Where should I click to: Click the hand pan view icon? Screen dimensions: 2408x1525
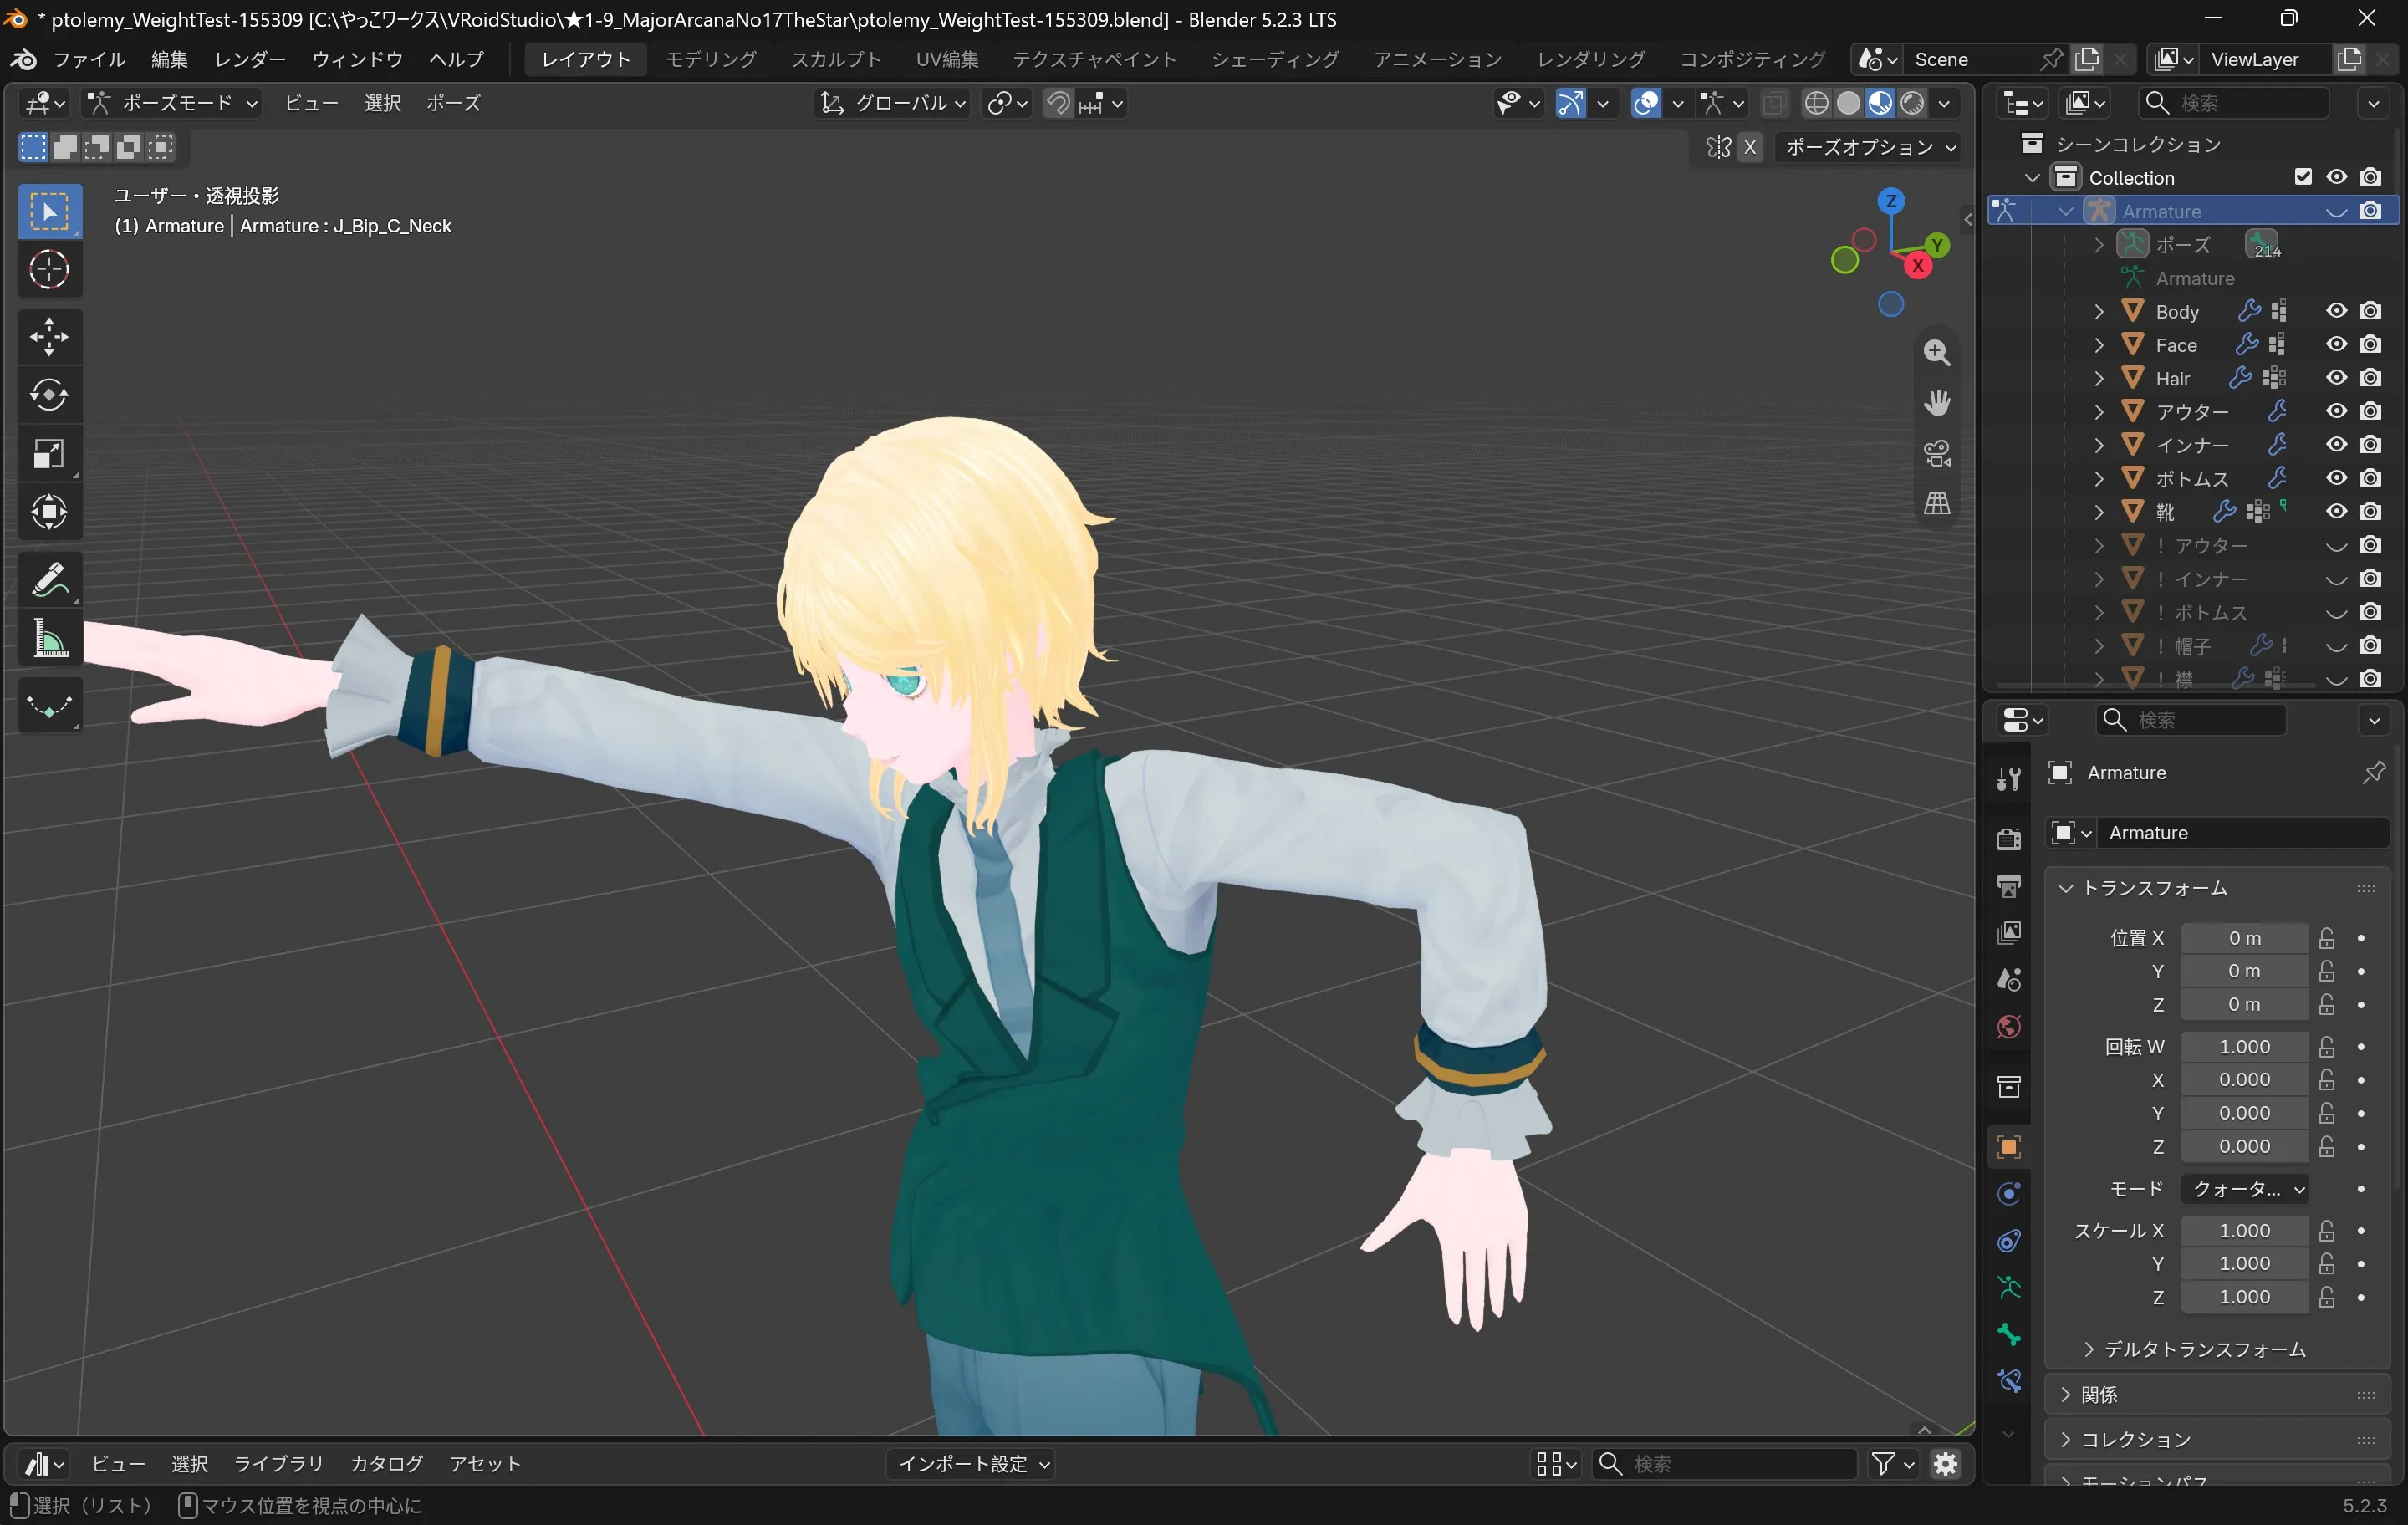pos(1937,402)
